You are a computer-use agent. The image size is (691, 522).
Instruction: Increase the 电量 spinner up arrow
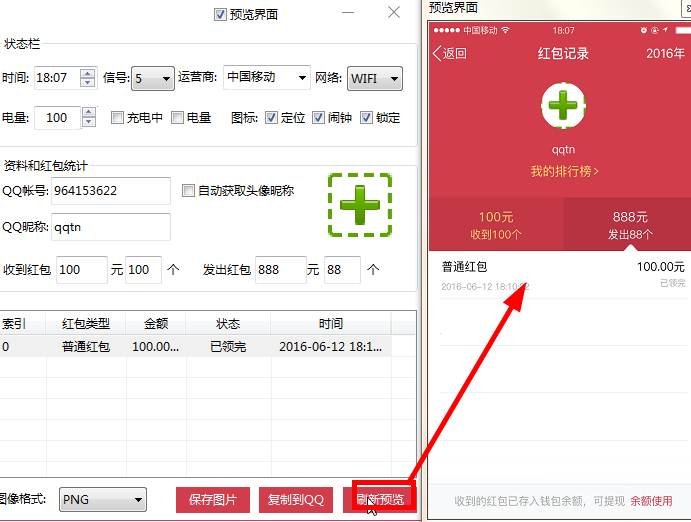coord(89,113)
